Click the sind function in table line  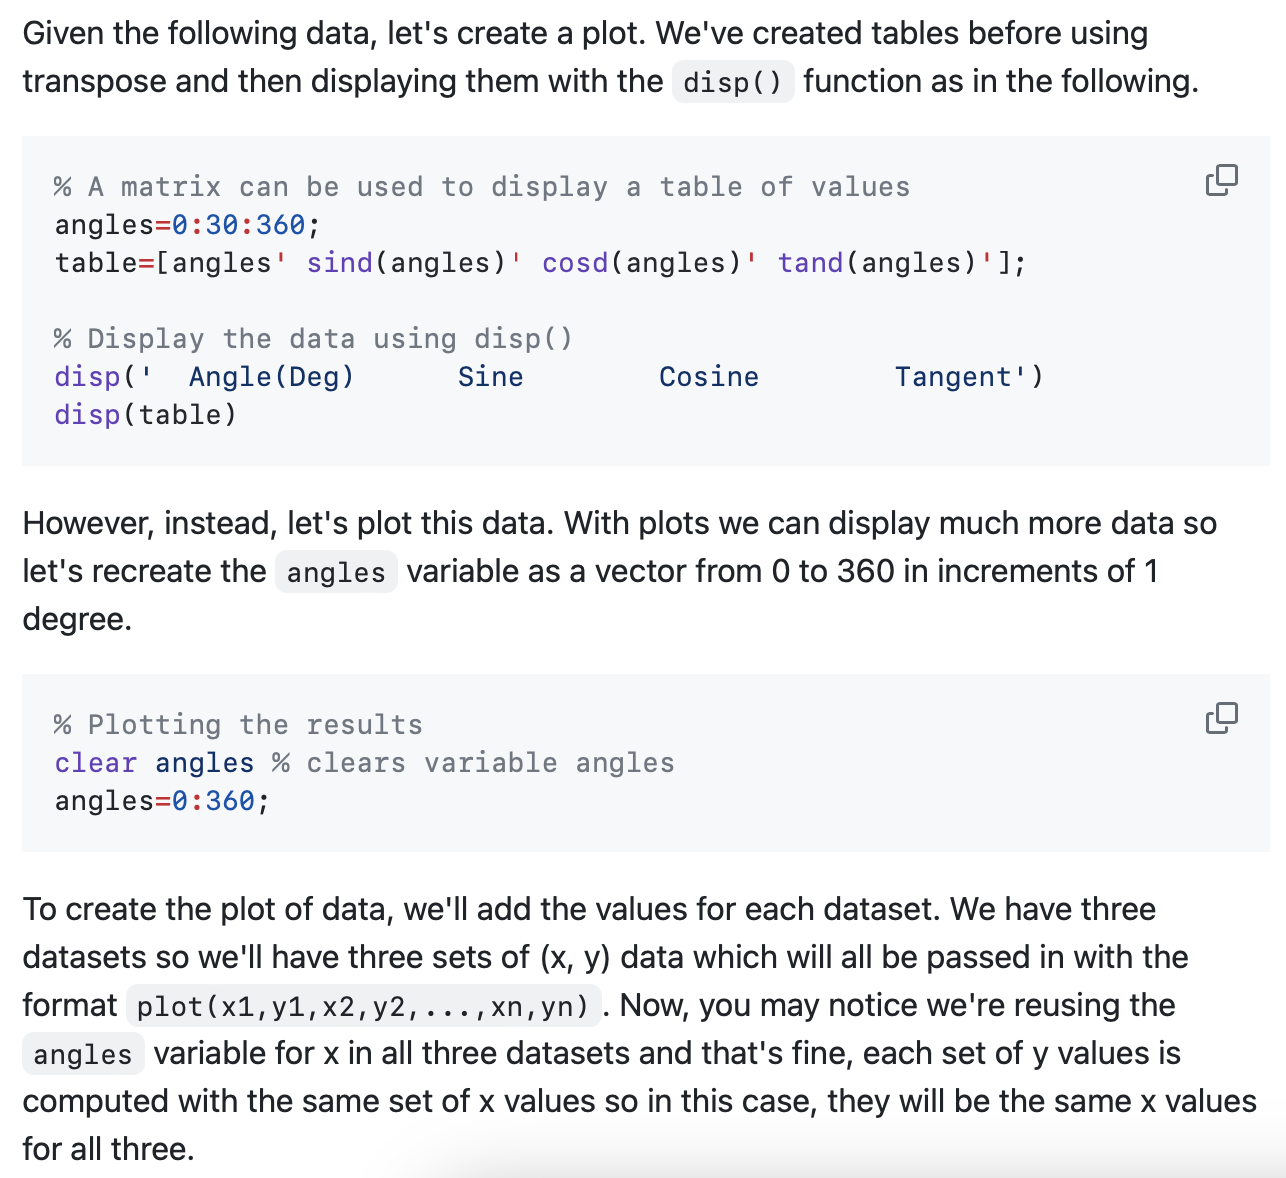(339, 263)
